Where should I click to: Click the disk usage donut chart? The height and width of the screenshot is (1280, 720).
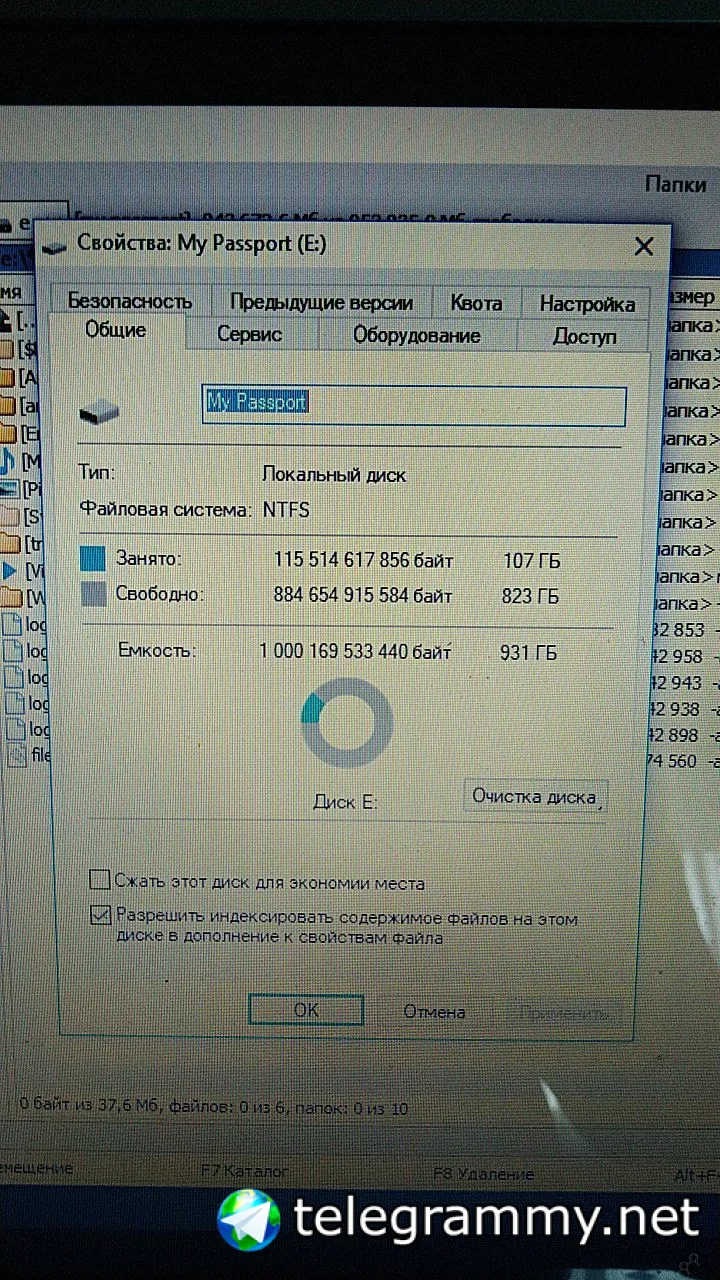(346, 722)
